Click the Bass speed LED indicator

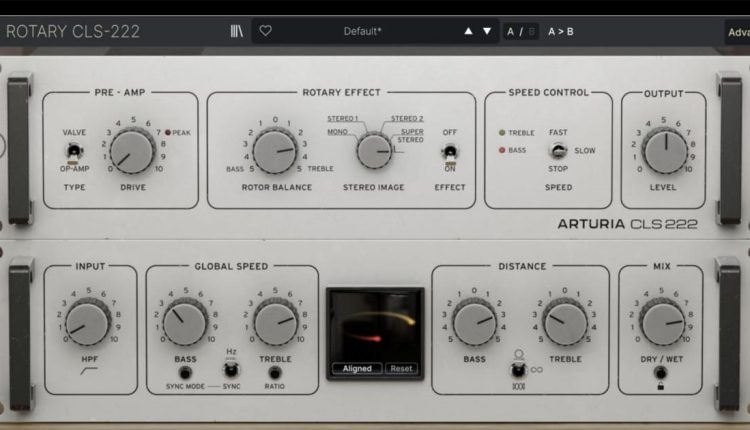[502, 150]
